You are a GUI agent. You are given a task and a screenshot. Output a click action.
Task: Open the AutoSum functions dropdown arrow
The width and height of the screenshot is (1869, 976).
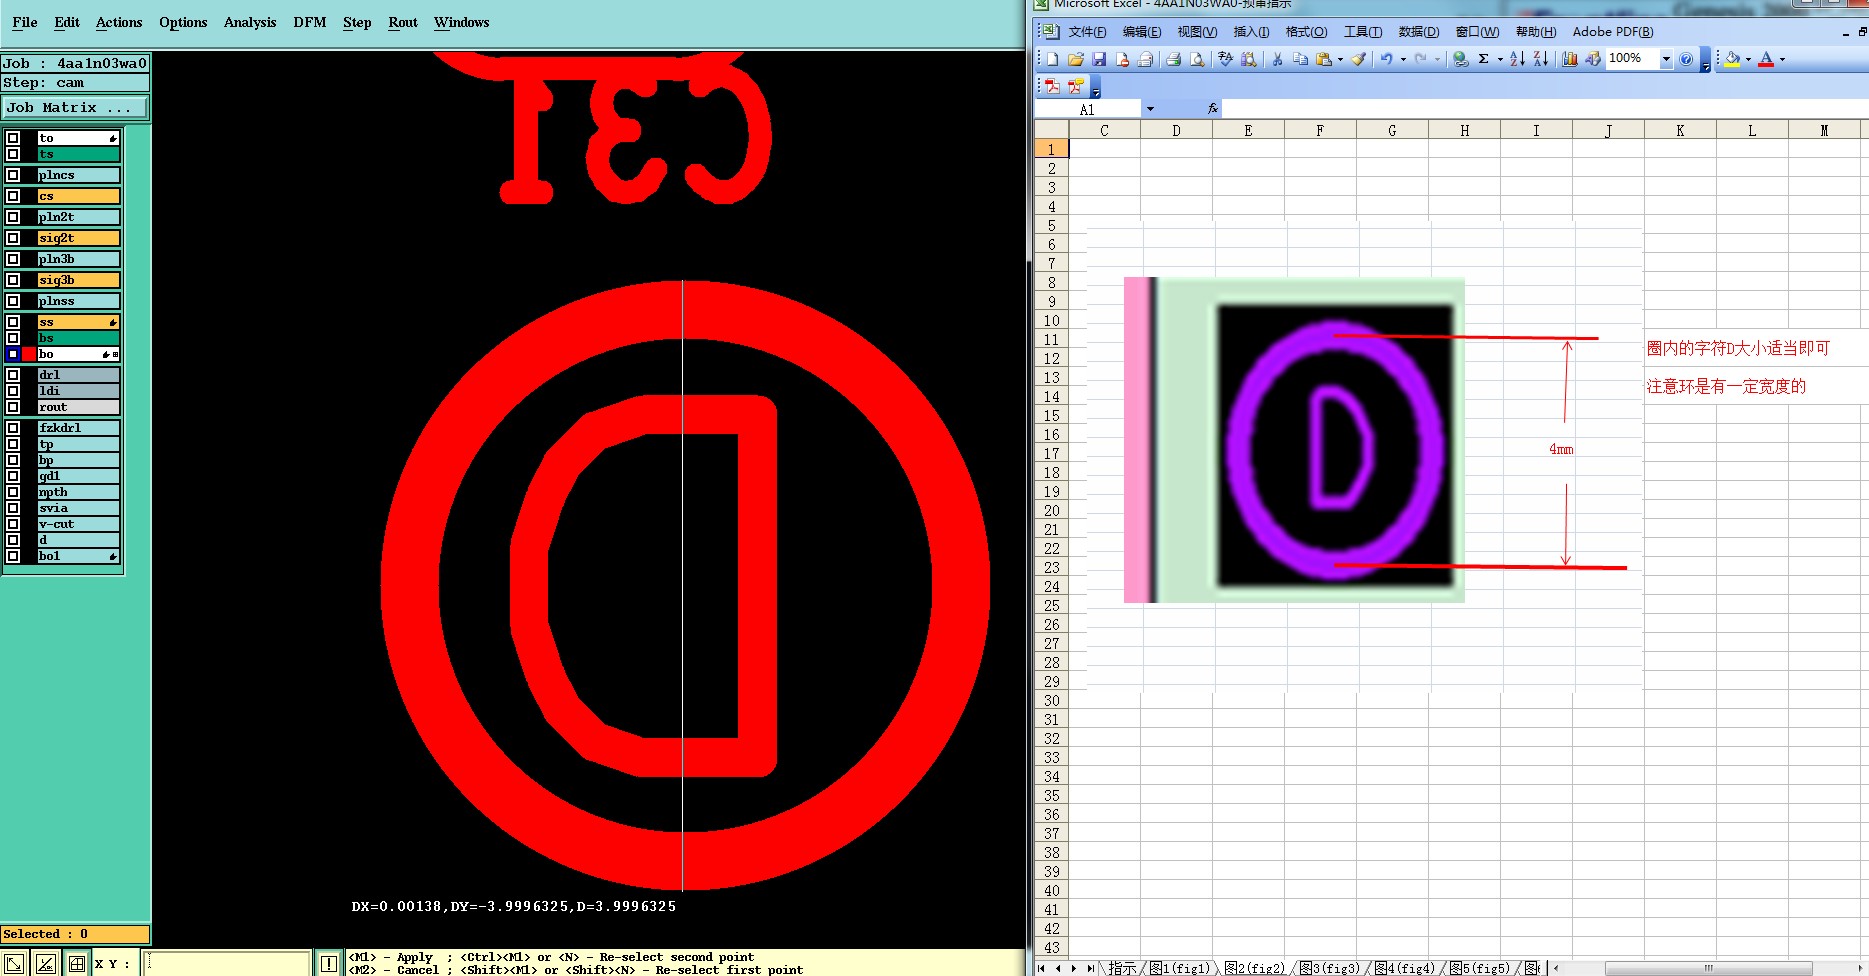coord(1500,59)
